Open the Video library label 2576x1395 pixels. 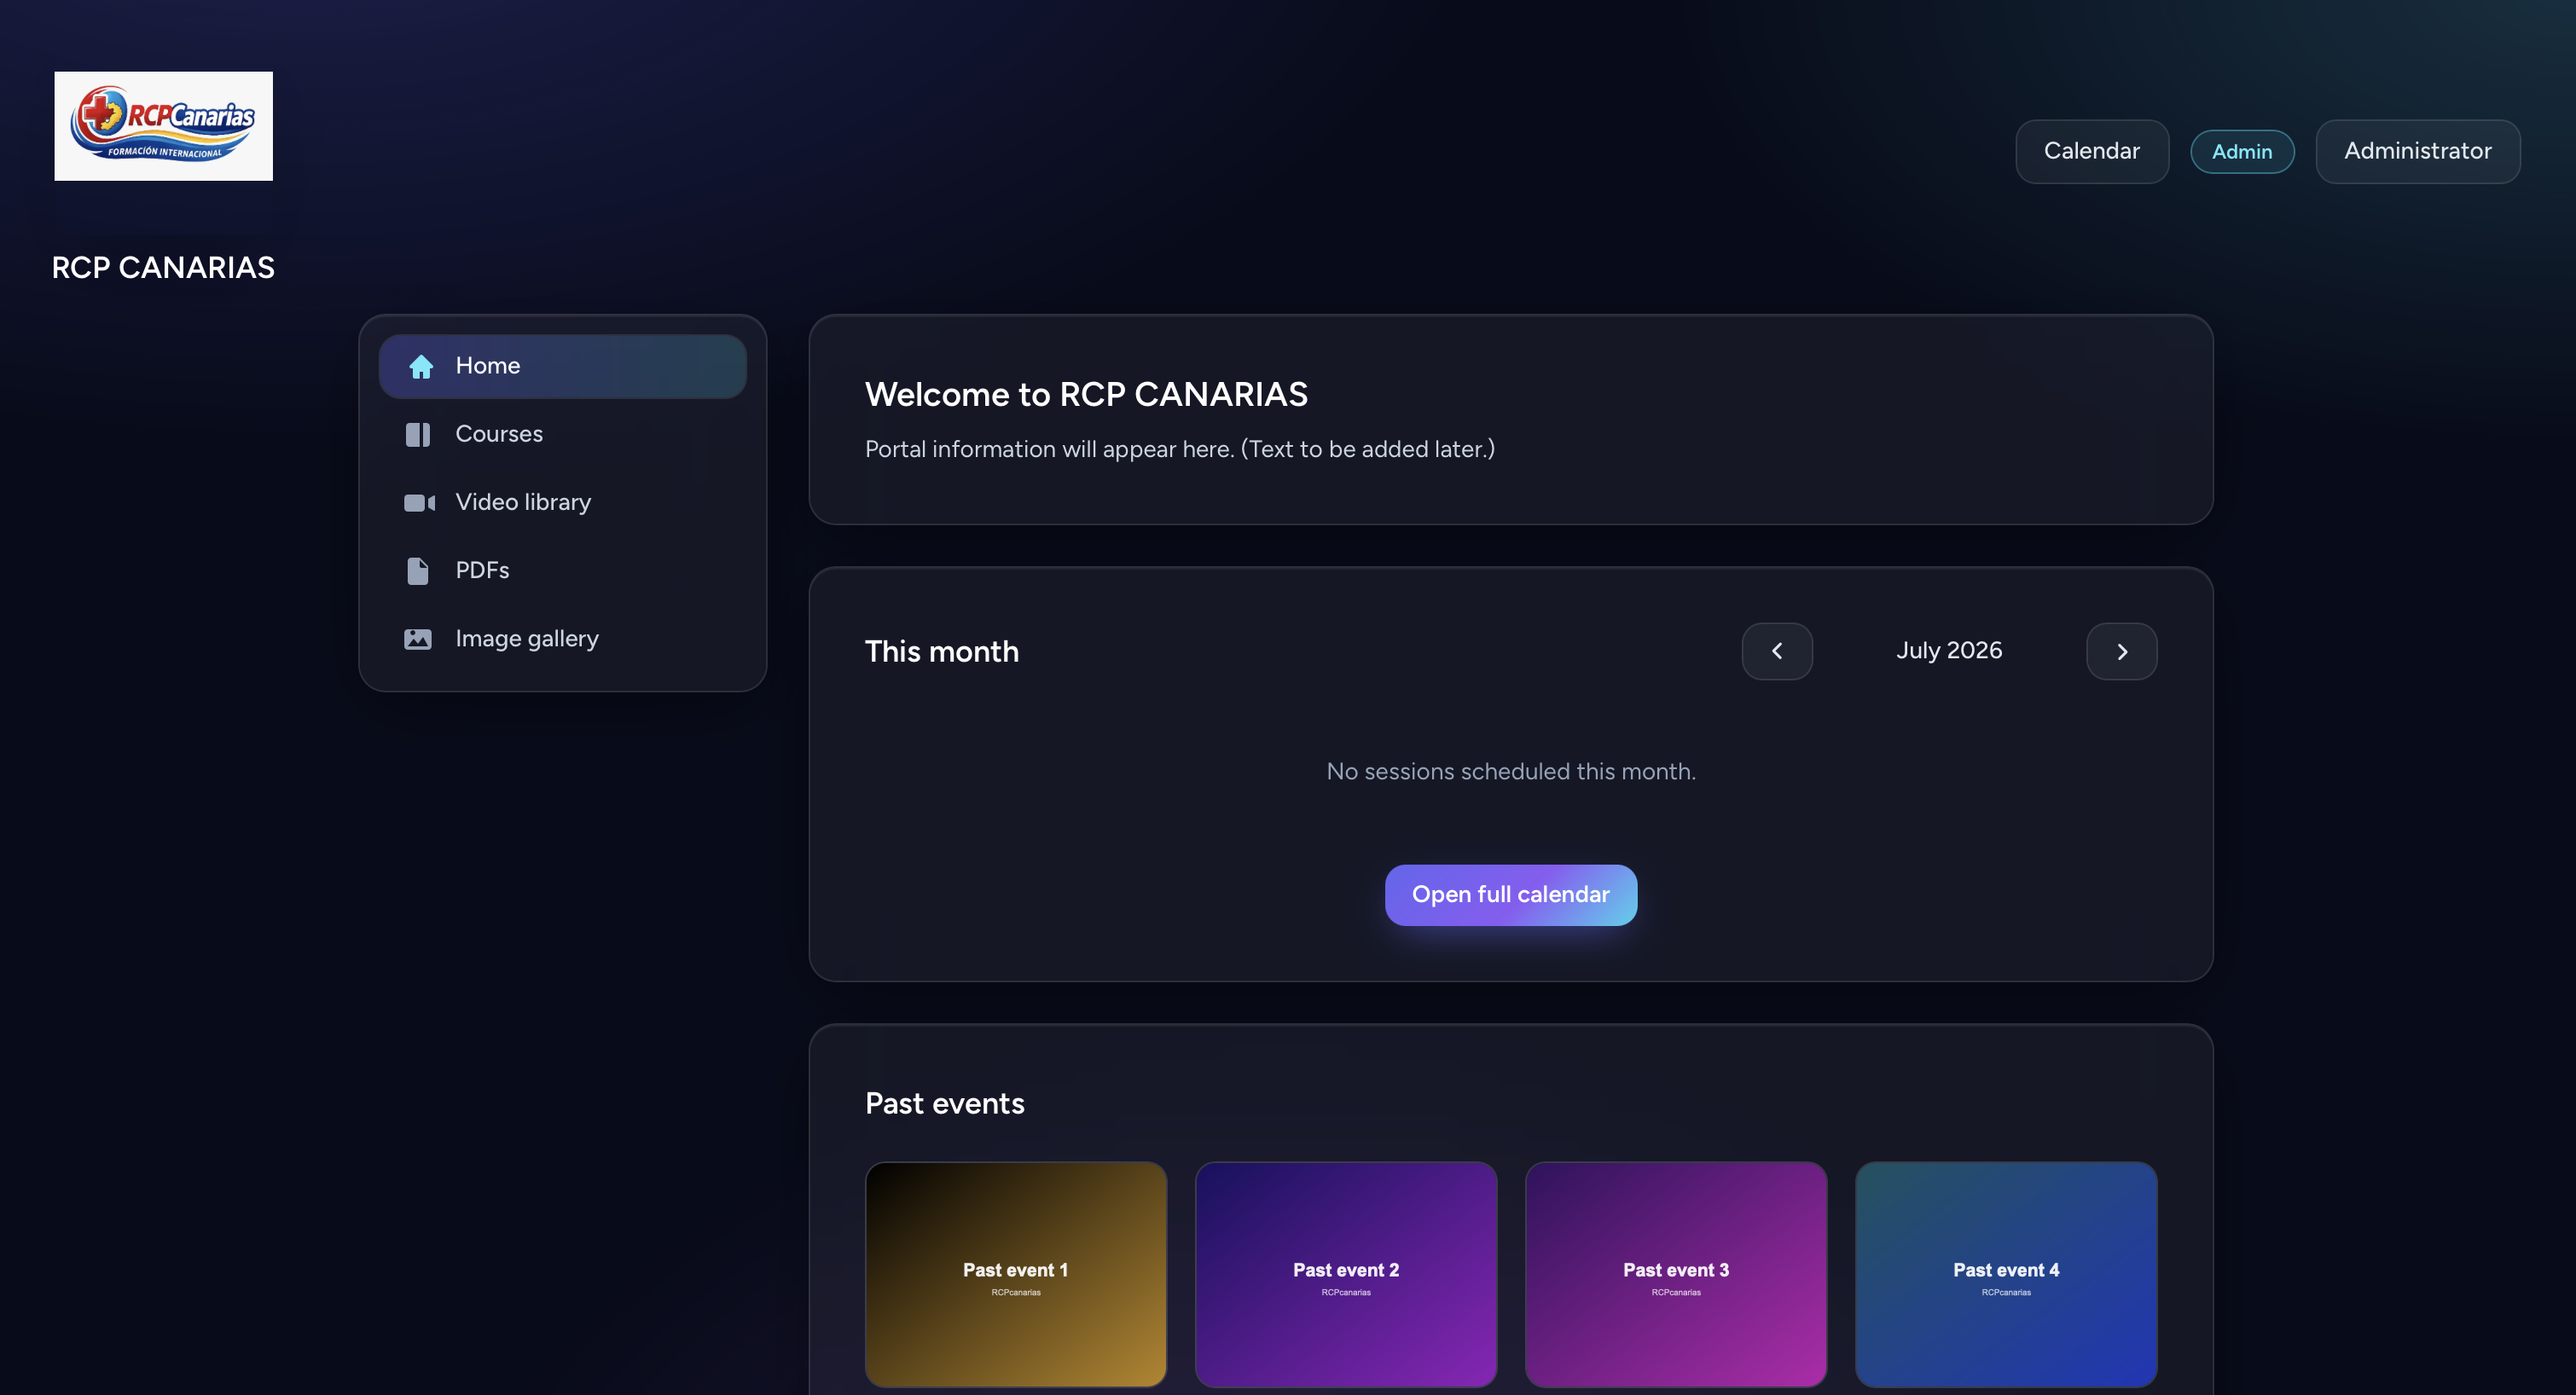pos(523,502)
